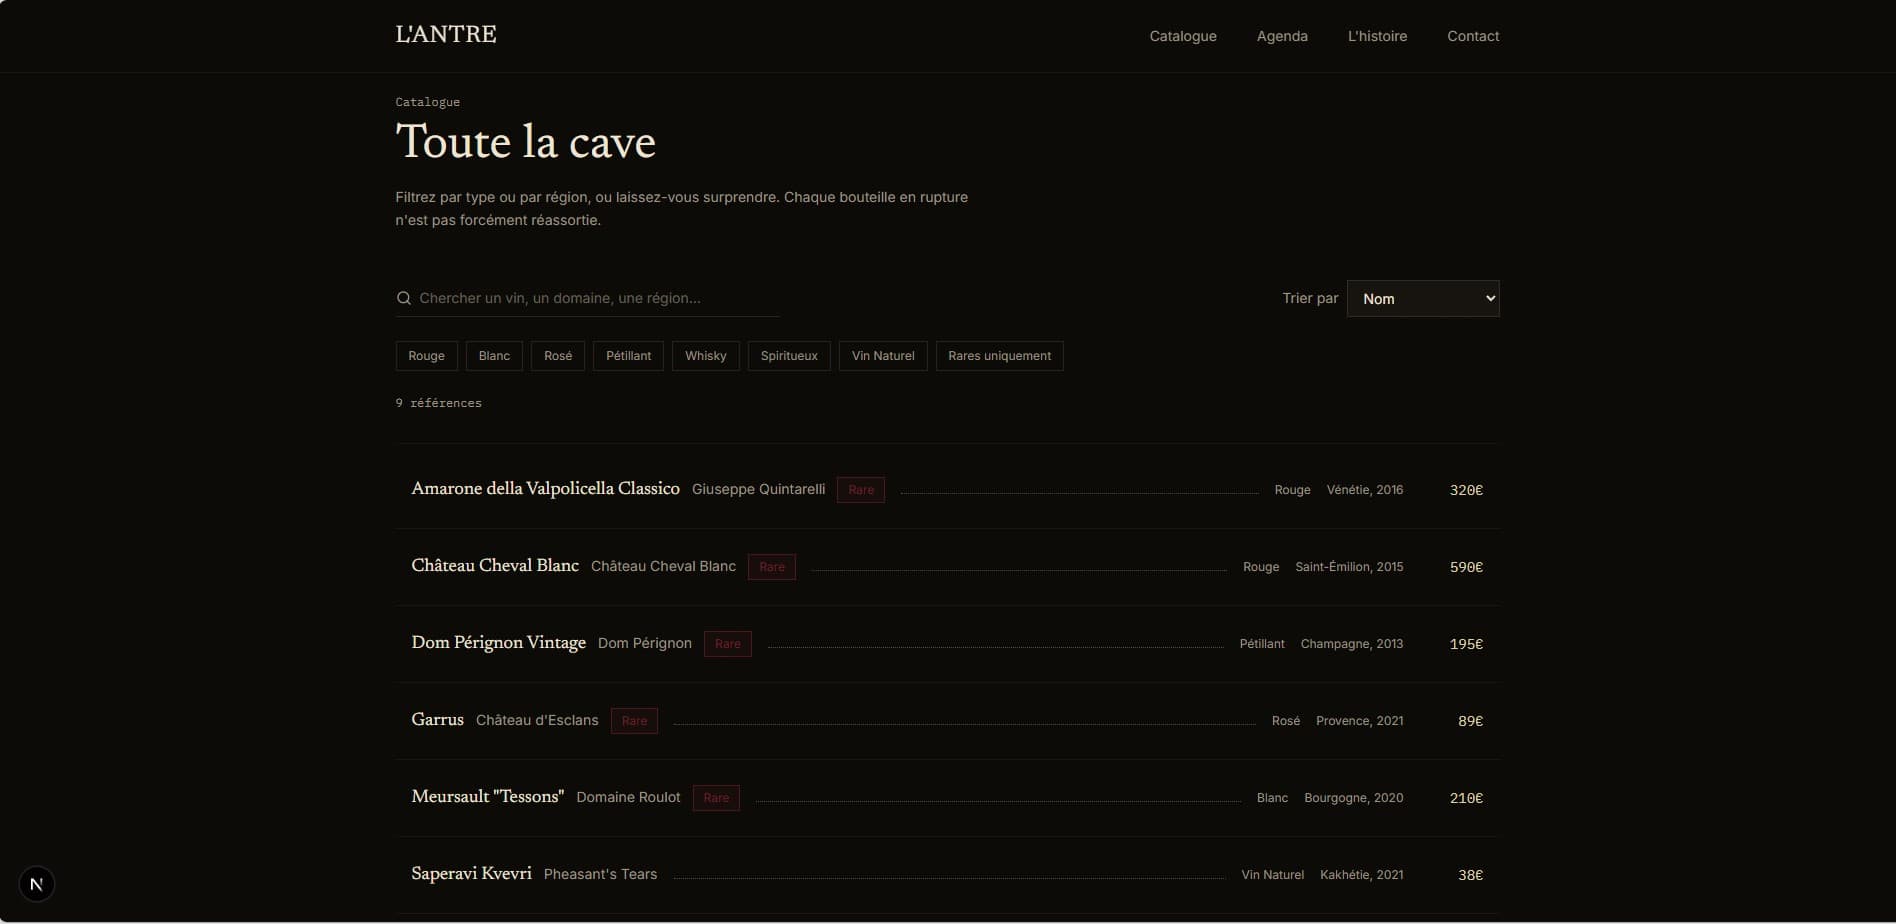This screenshot has height=924, width=1896.
Task: Click the 320€ price
Action: [1466, 490]
